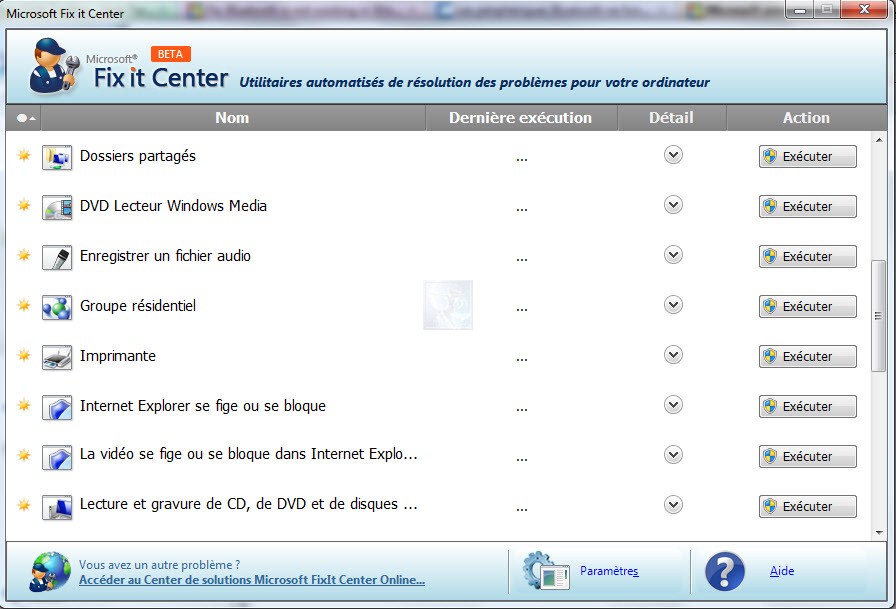This screenshot has height=609, width=896.
Task: Click the star next to La vidéo se fige
Action: pyautogui.click(x=24, y=455)
